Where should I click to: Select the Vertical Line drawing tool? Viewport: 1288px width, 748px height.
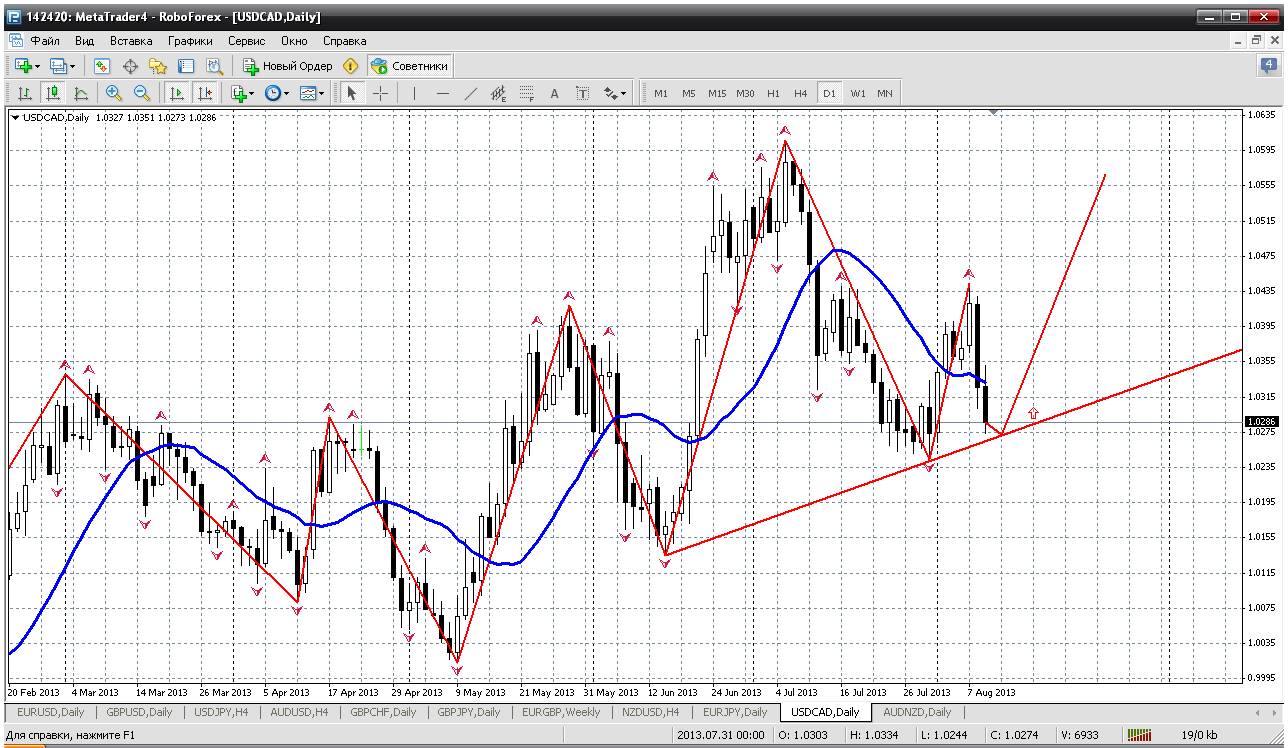[414, 93]
